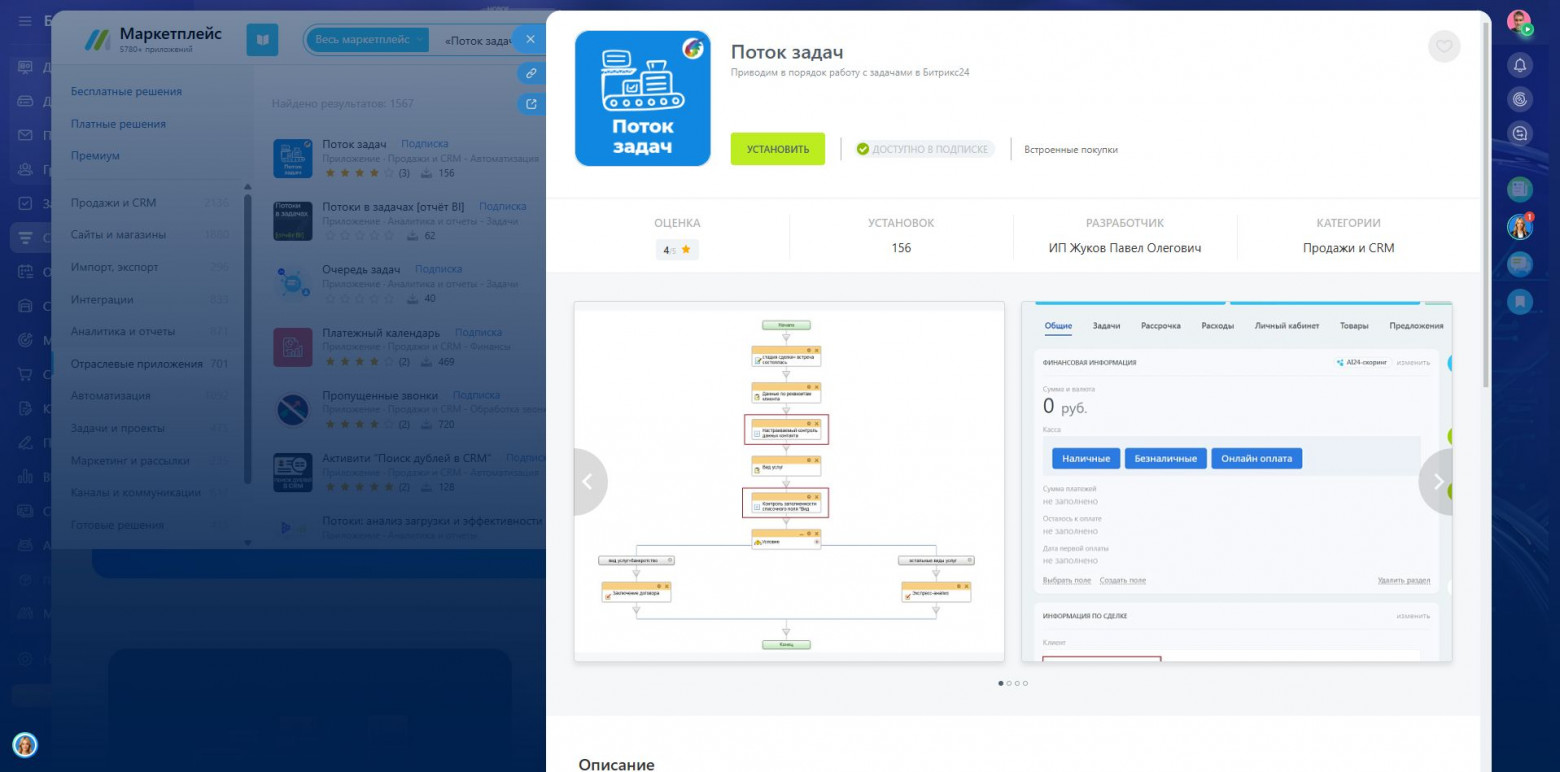Open the bookmark icon in right sidebar
1560x772 pixels.
[1520, 299]
